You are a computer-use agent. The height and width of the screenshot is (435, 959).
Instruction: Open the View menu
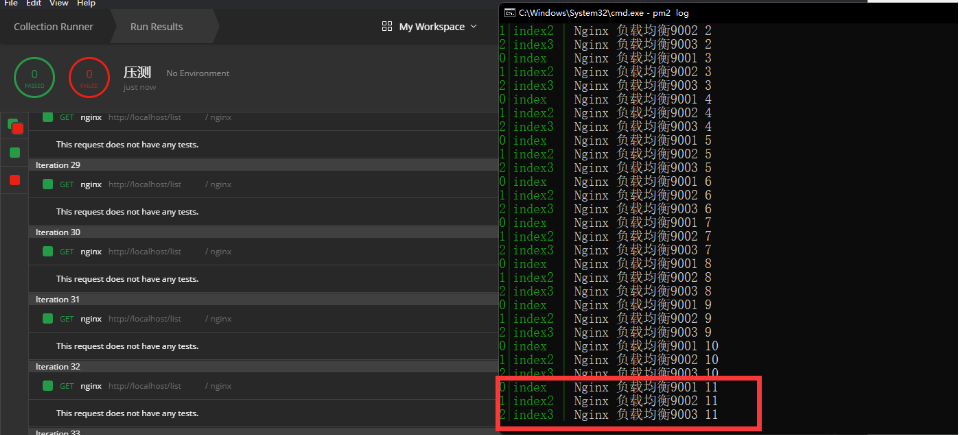[62, 4]
